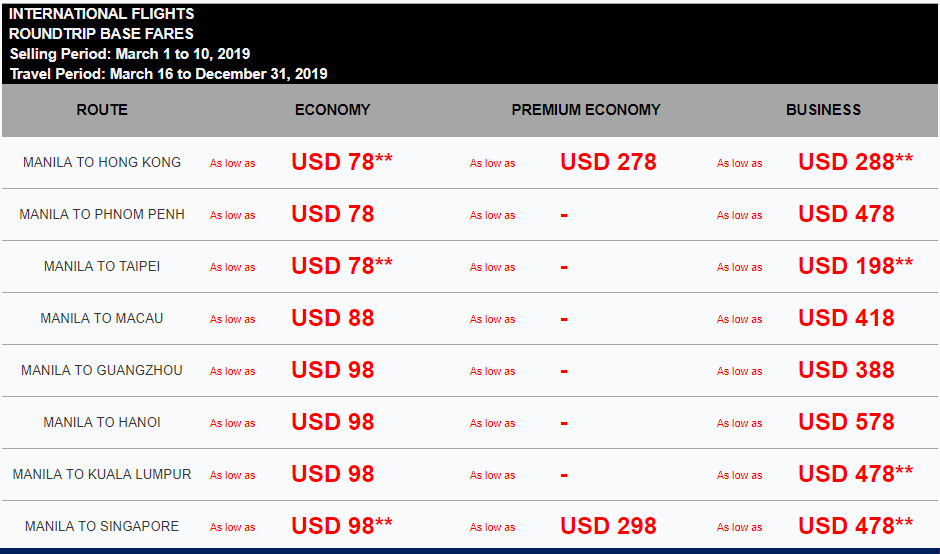
Task: Select the MANILA TO MACAU route
Action: (x=102, y=318)
